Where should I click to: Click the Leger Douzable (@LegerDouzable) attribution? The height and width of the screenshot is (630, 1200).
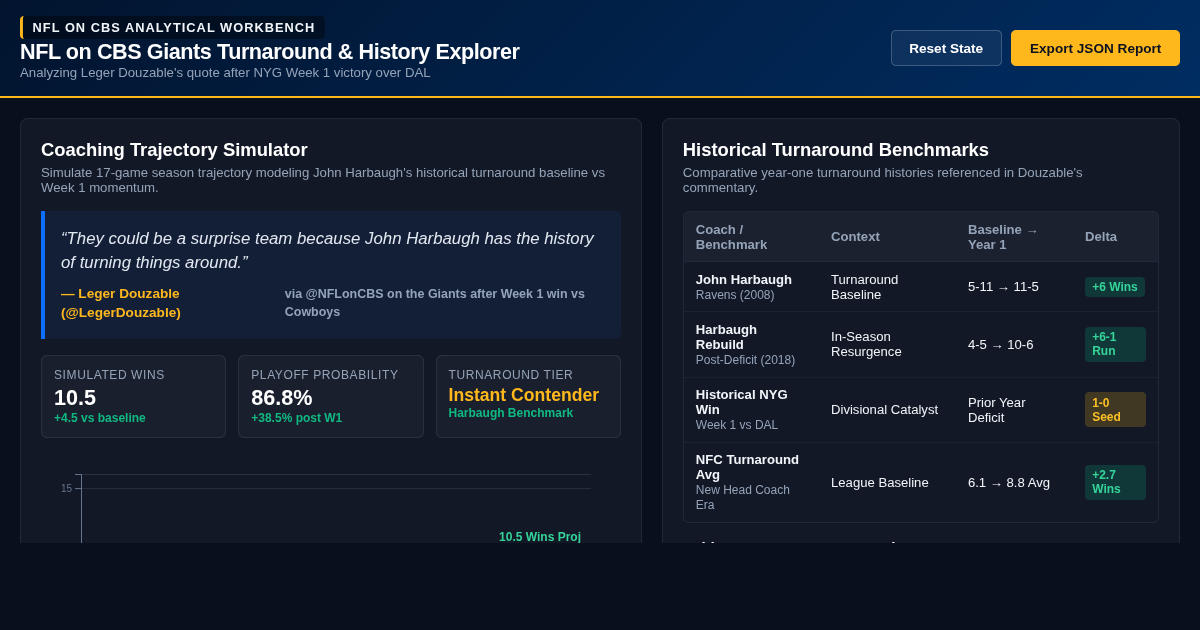coord(121,303)
